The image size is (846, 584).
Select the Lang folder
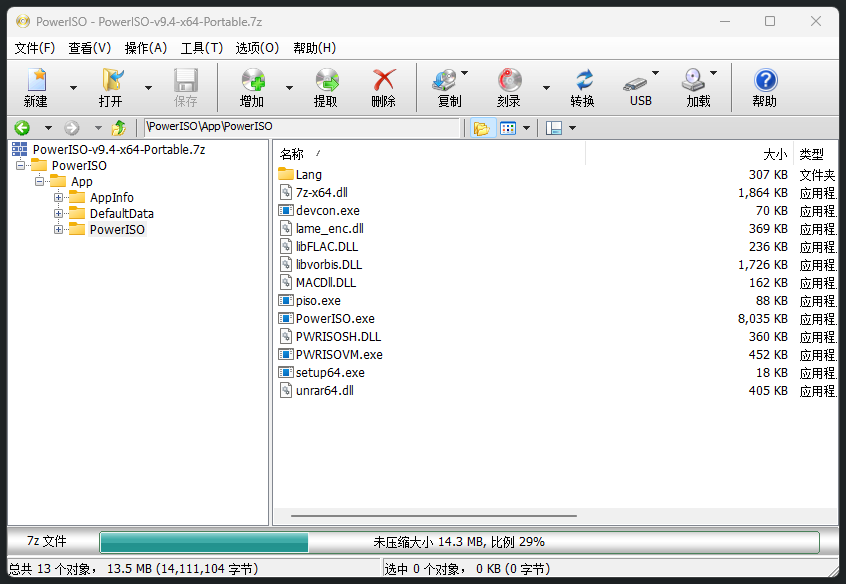coord(309,174)
